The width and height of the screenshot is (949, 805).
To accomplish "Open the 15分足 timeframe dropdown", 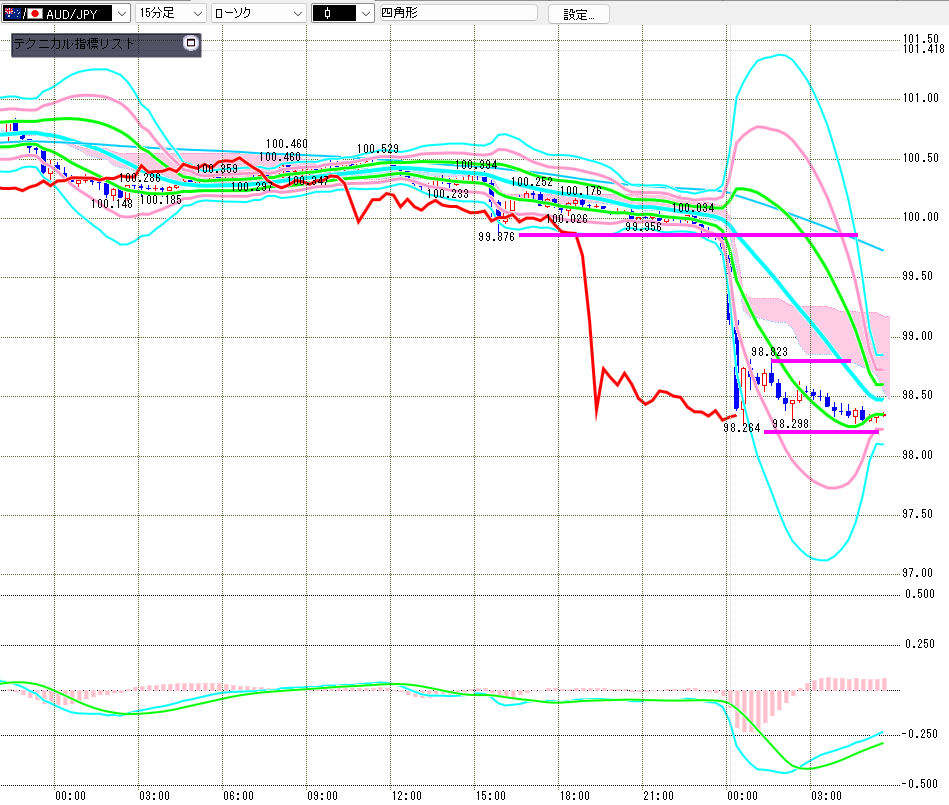I will point(197,14).
